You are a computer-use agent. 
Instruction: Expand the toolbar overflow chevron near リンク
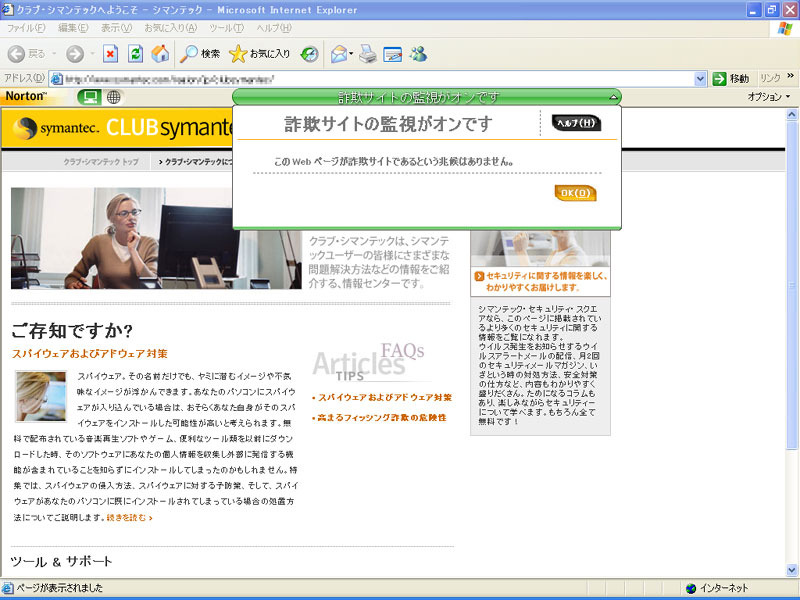[790, 76]
